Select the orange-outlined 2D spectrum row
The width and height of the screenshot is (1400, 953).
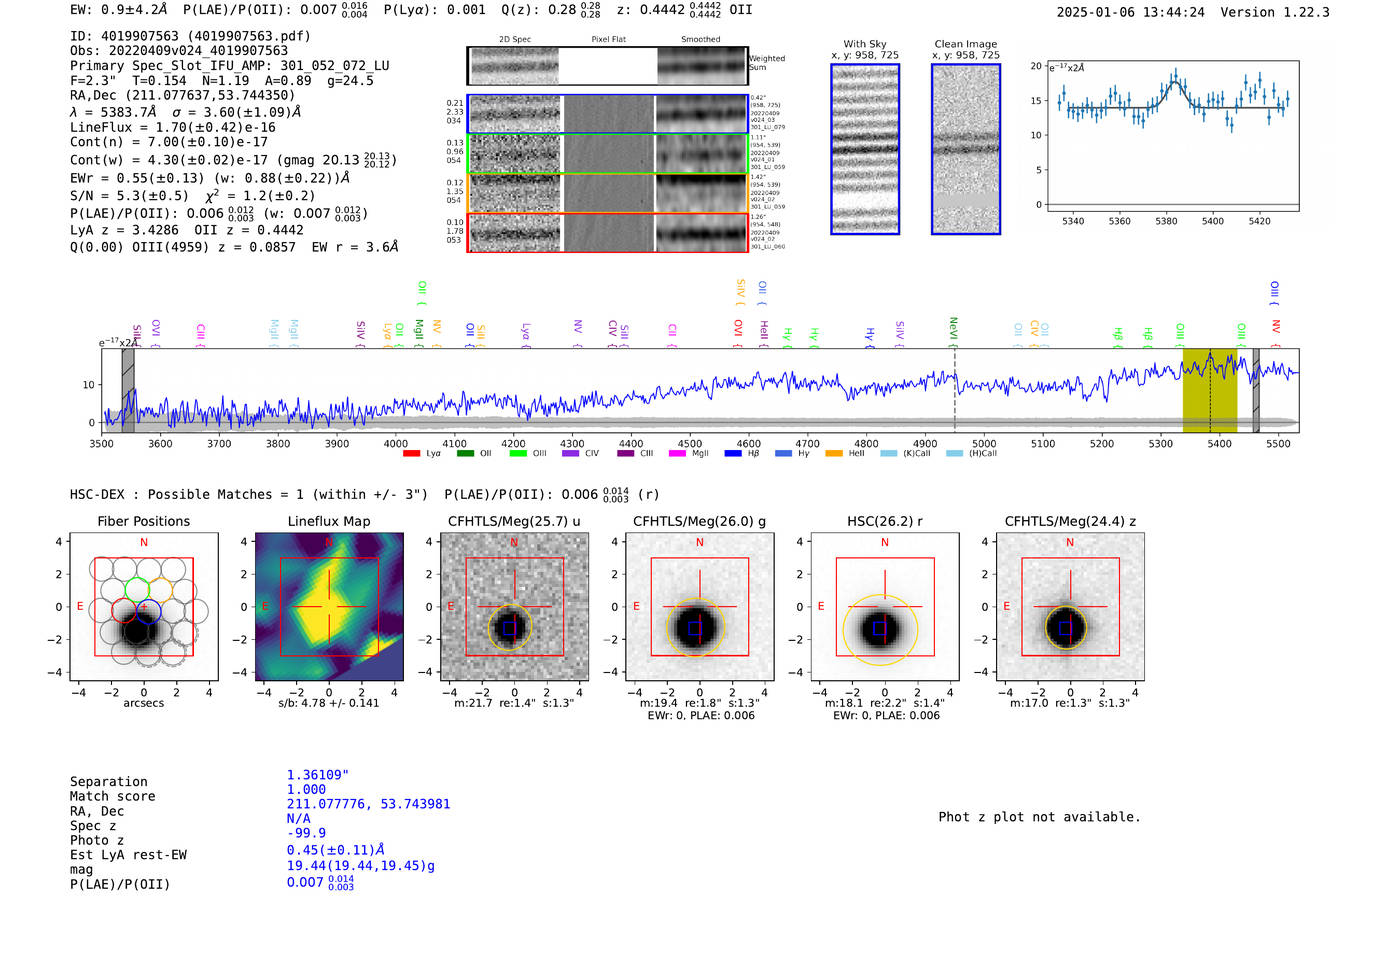tap(608, 193)
